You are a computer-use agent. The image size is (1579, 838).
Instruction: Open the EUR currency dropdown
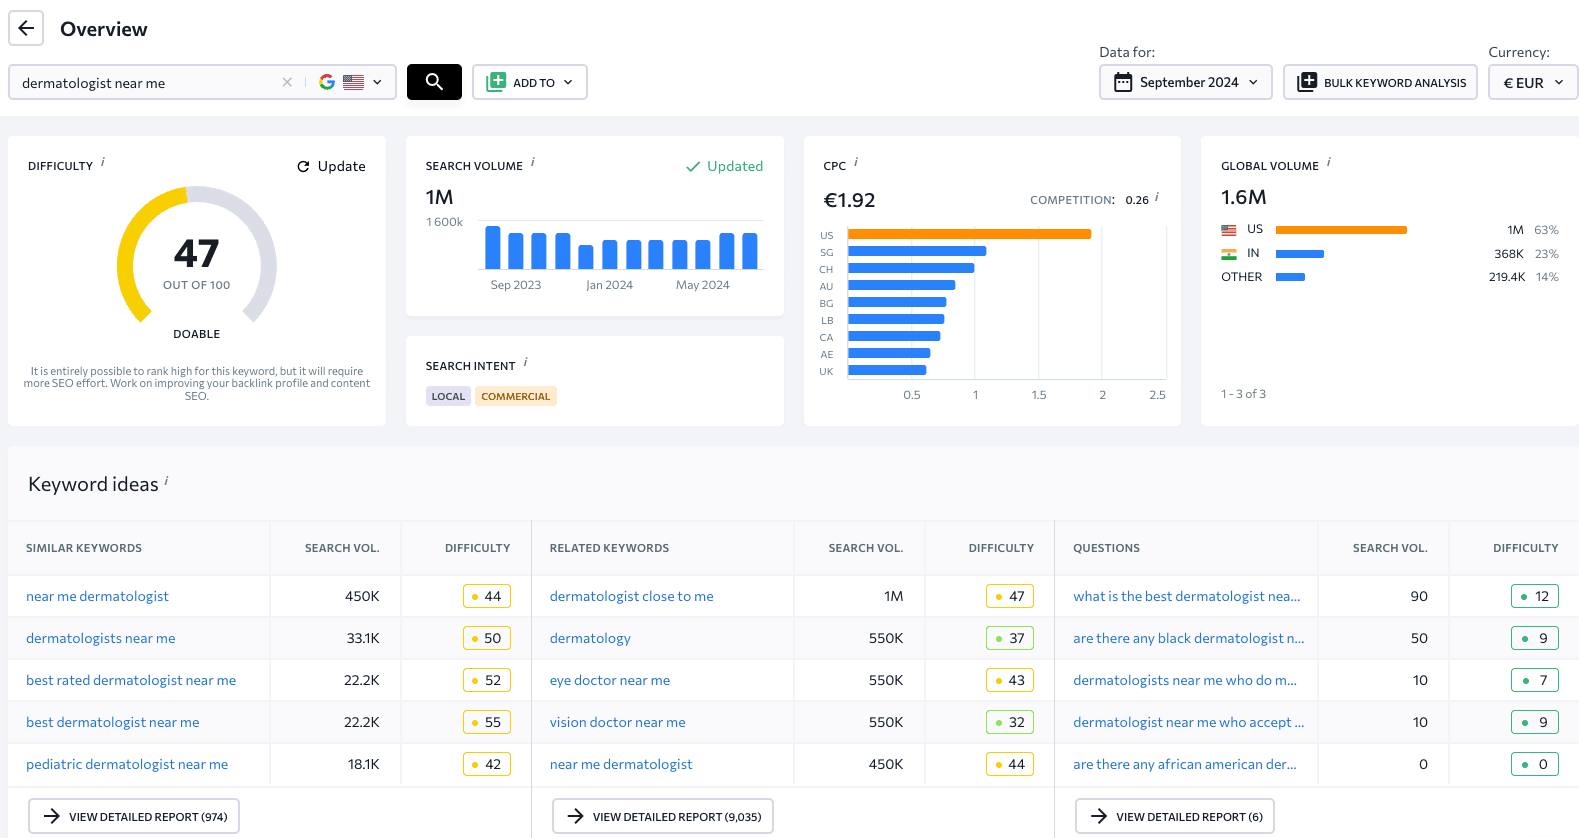tap(1533, 82)
